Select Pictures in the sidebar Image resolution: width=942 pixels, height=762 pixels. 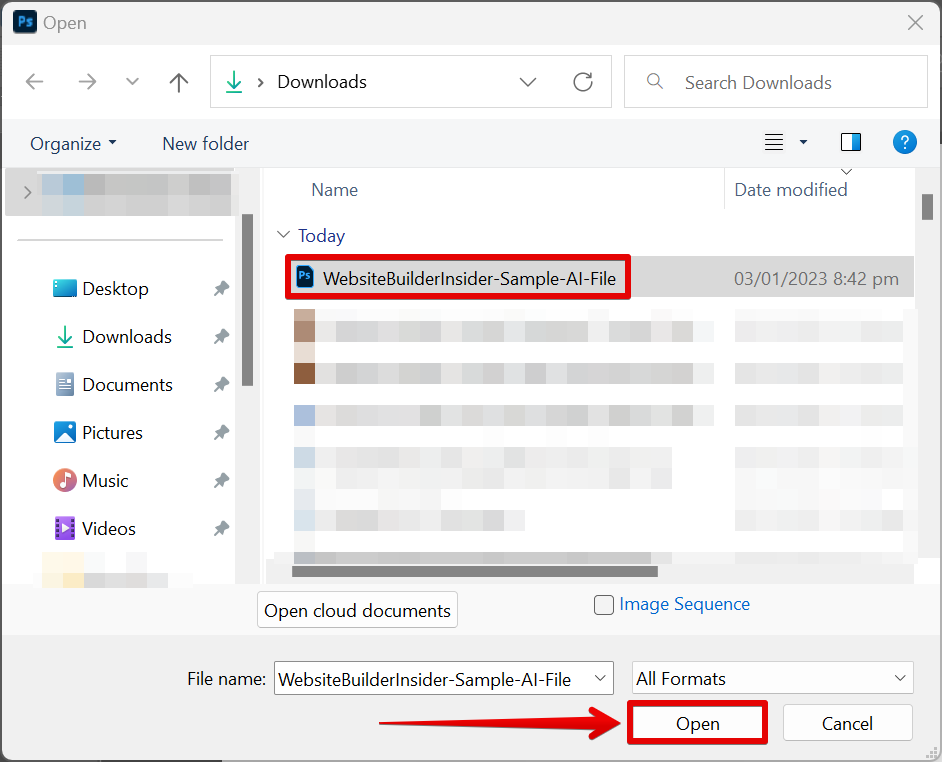(112, 433)
